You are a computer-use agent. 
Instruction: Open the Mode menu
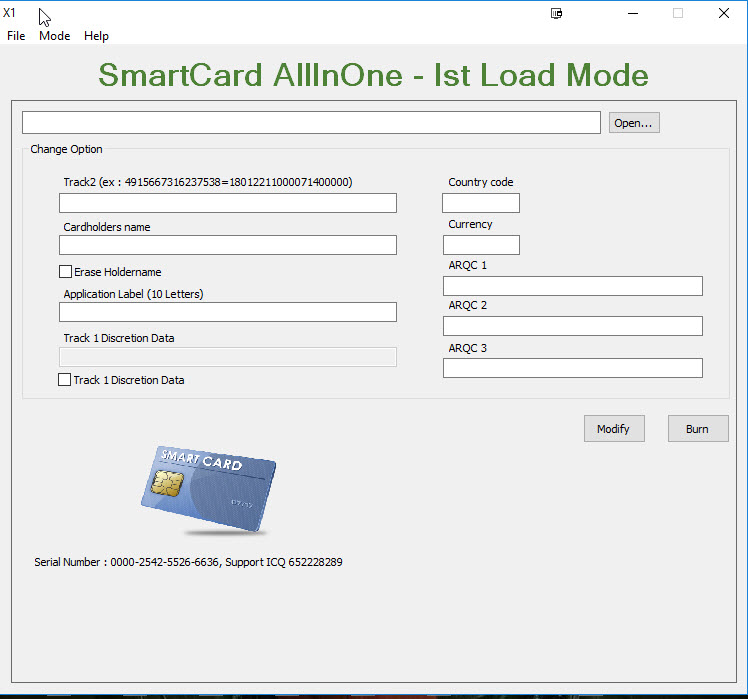click(x=54, y=36)
